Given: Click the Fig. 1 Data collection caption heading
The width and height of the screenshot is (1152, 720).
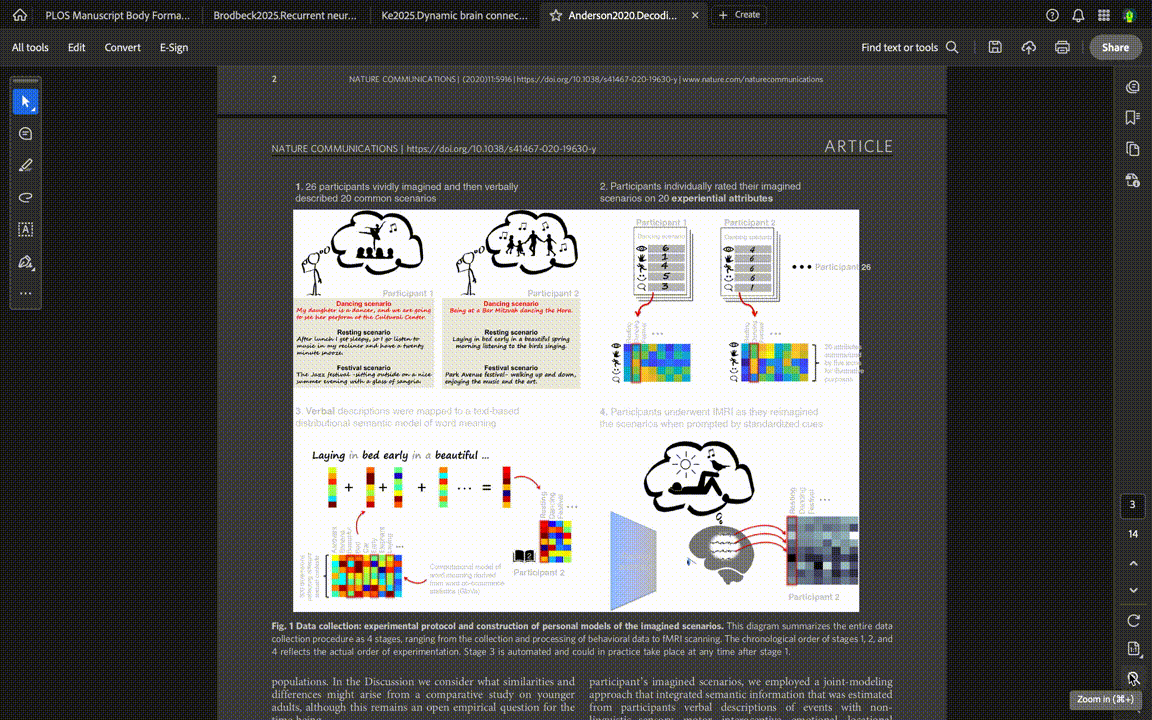Looking at the screenshot, I should pos(497,626).
